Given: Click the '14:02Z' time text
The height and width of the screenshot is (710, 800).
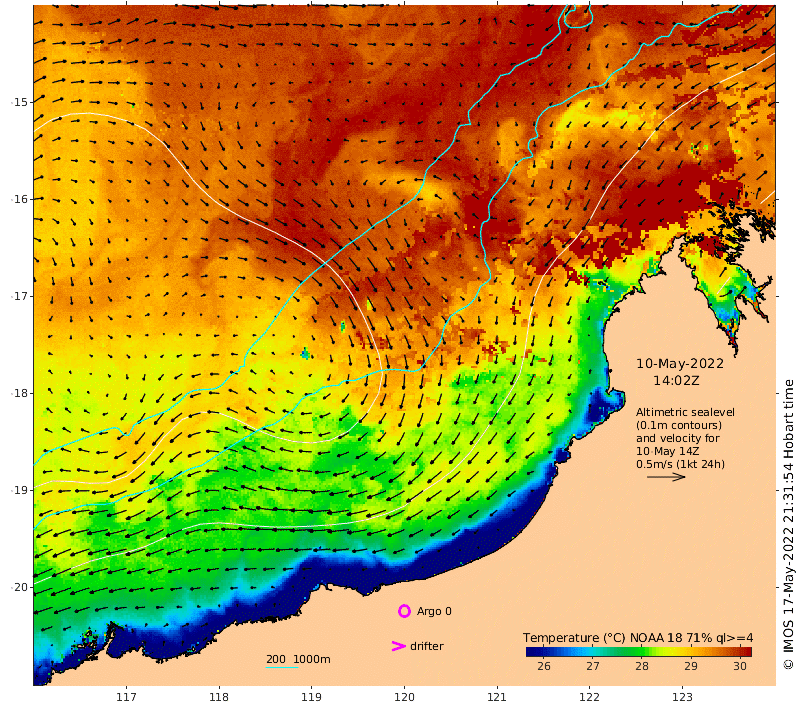Looking at the screenshot, I should (x=676, y=381).
